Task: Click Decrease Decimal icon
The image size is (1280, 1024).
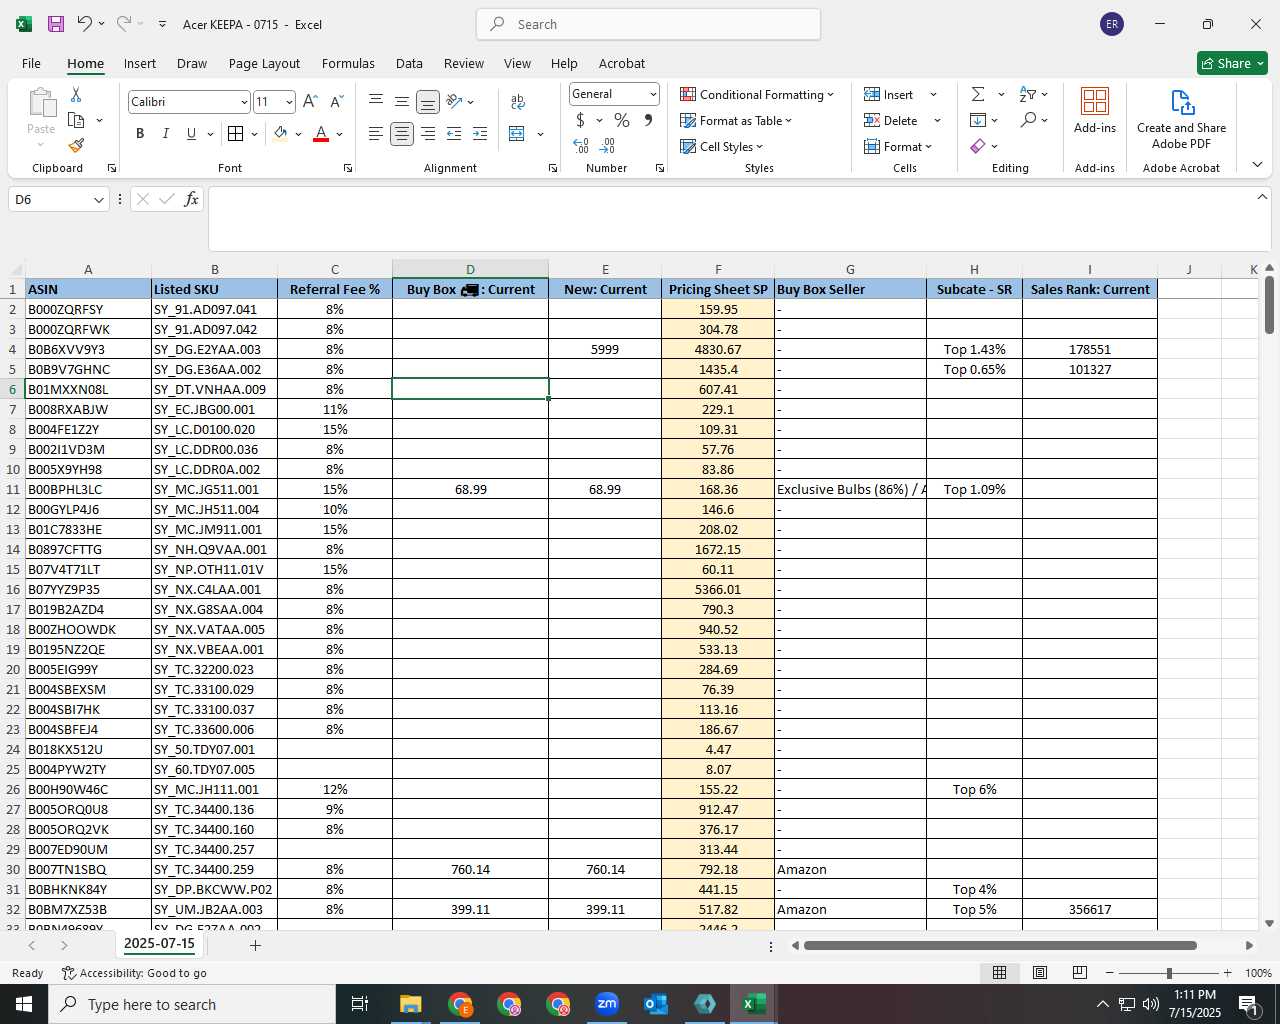Action: pos(607,146)
